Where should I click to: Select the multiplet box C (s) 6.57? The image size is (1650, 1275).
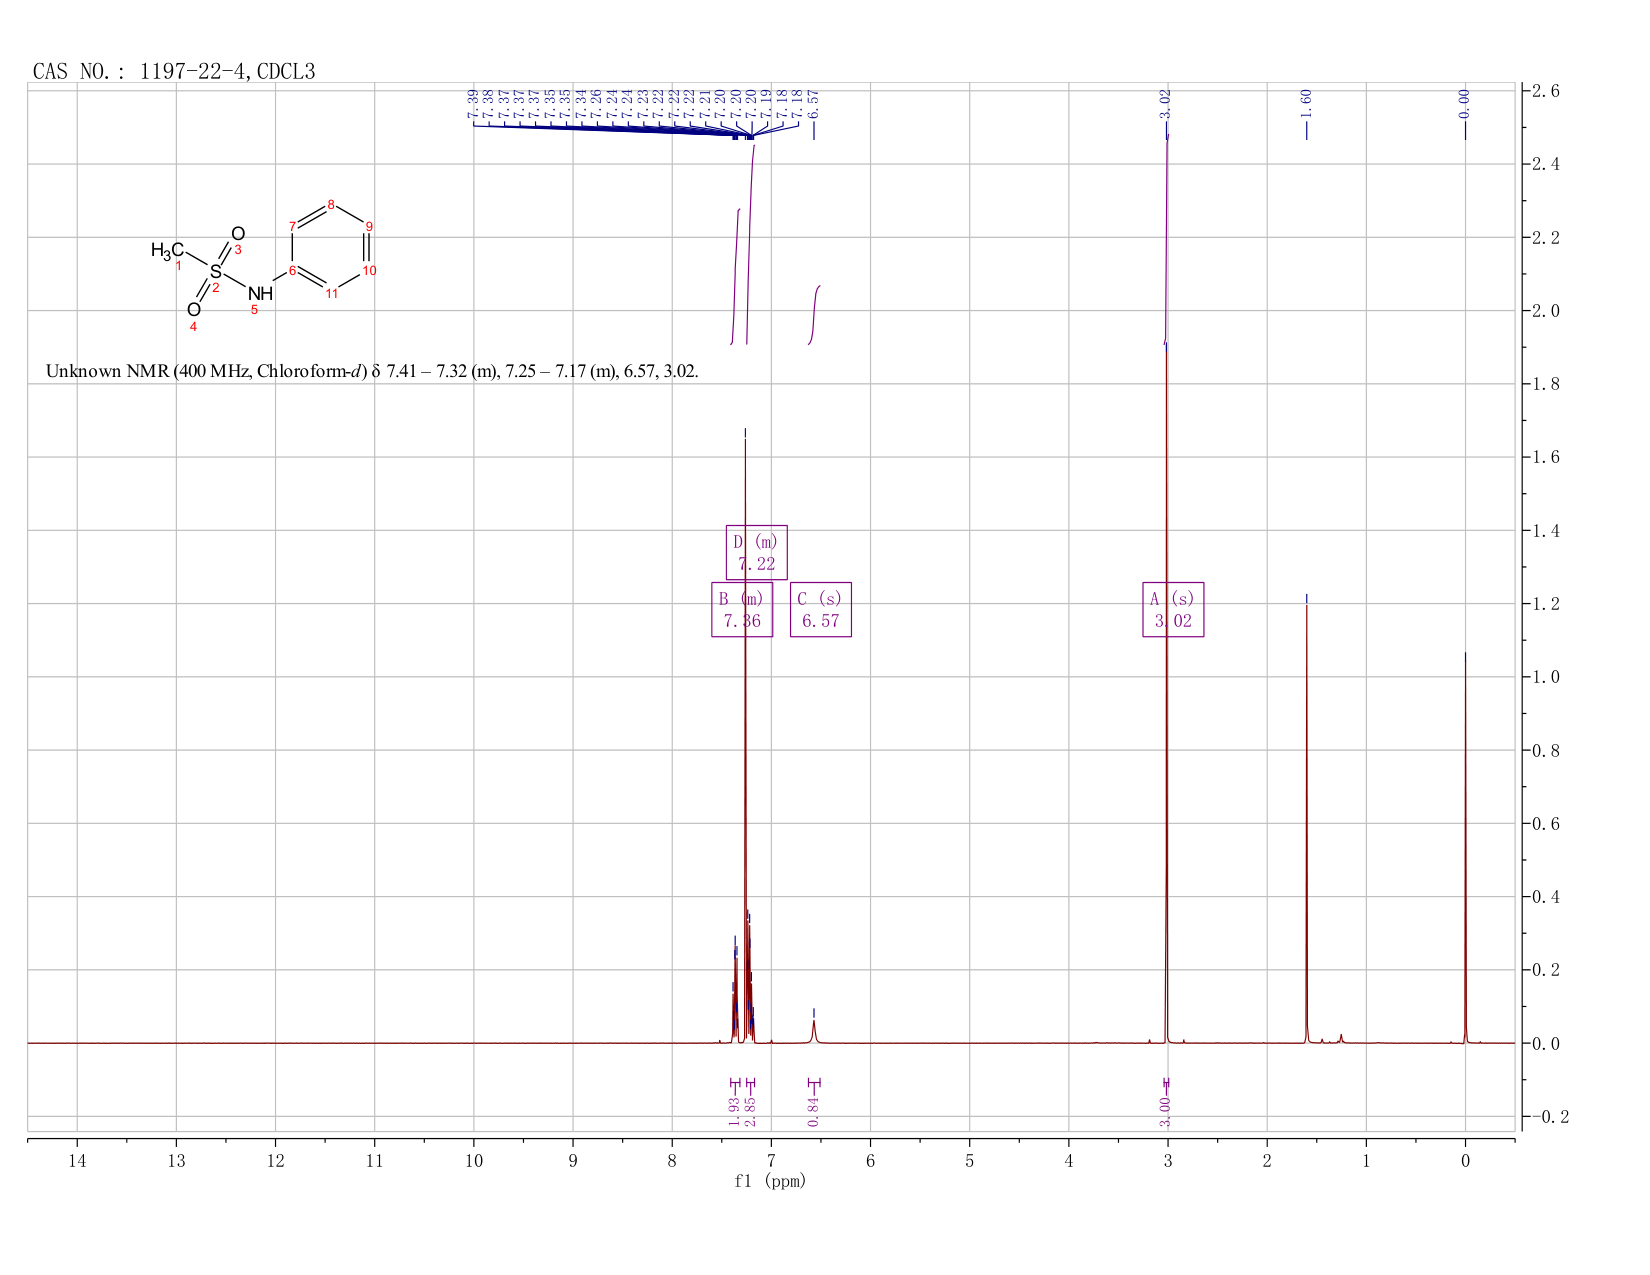coord(821,609)
